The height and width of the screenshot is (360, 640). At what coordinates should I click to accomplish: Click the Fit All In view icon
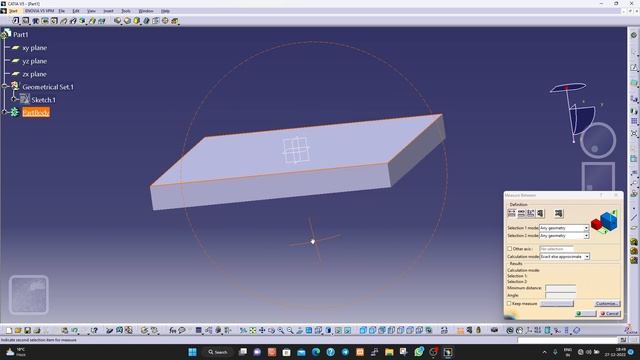[x=253, y=330]
